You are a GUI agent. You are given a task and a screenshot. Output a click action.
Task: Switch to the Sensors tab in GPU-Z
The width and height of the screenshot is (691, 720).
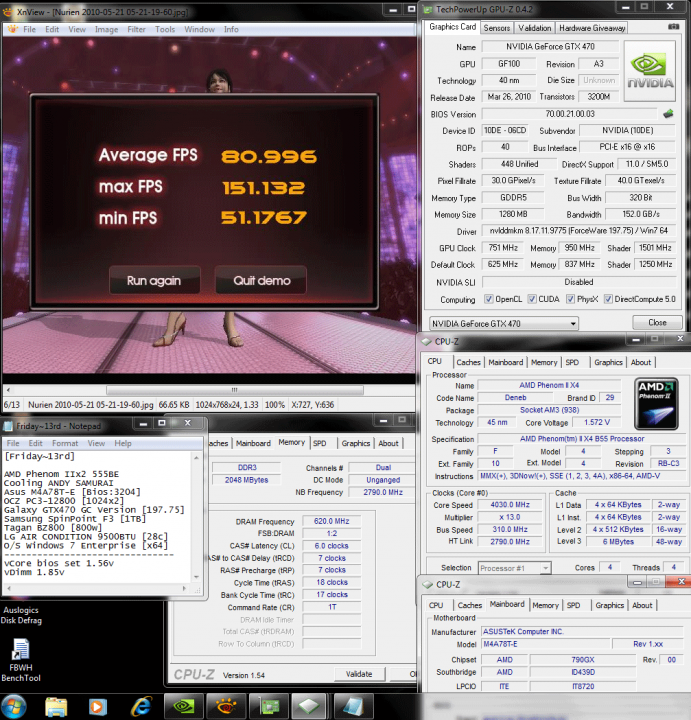point(497,28)
